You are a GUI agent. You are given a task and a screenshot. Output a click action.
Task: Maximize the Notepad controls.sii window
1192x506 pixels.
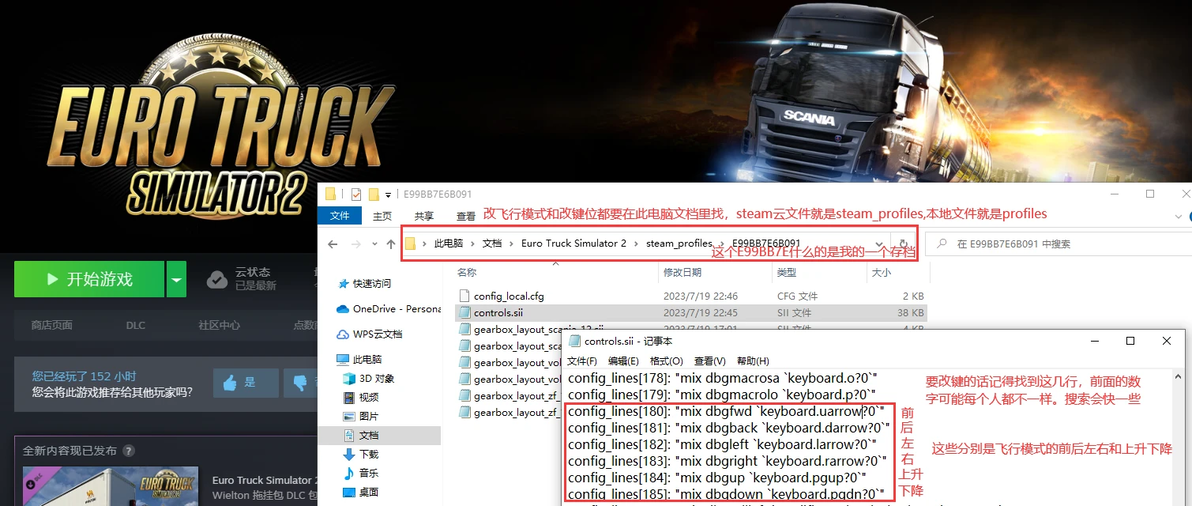point(1130,341)
